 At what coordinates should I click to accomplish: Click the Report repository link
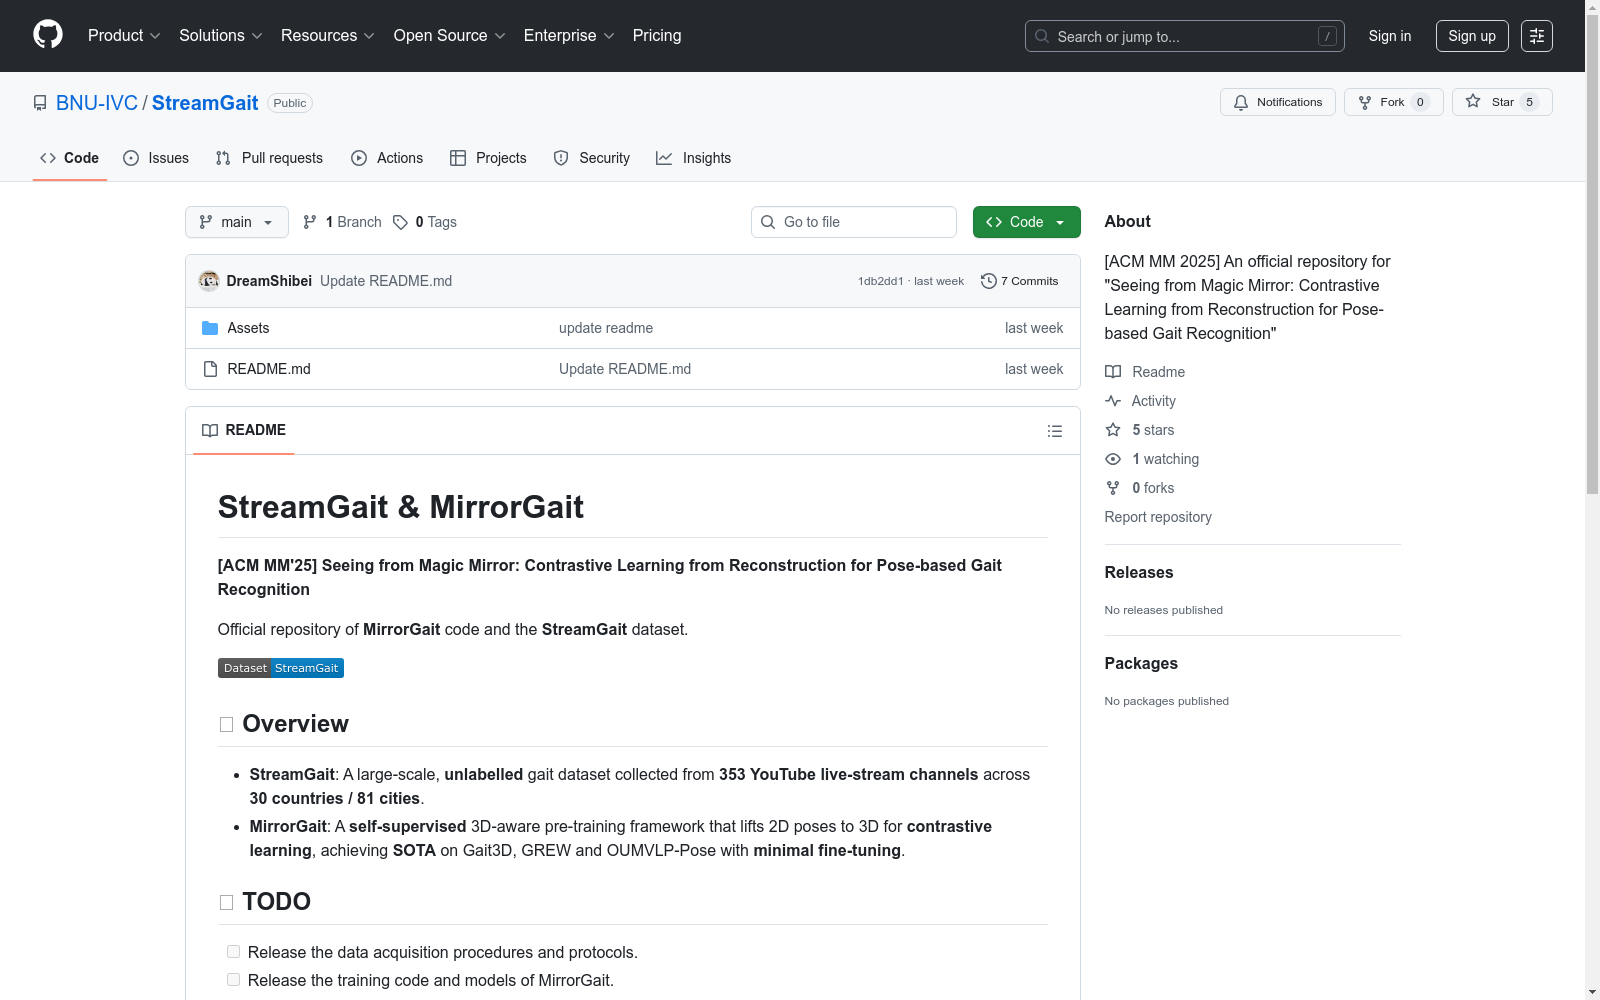click(1158, 517)
